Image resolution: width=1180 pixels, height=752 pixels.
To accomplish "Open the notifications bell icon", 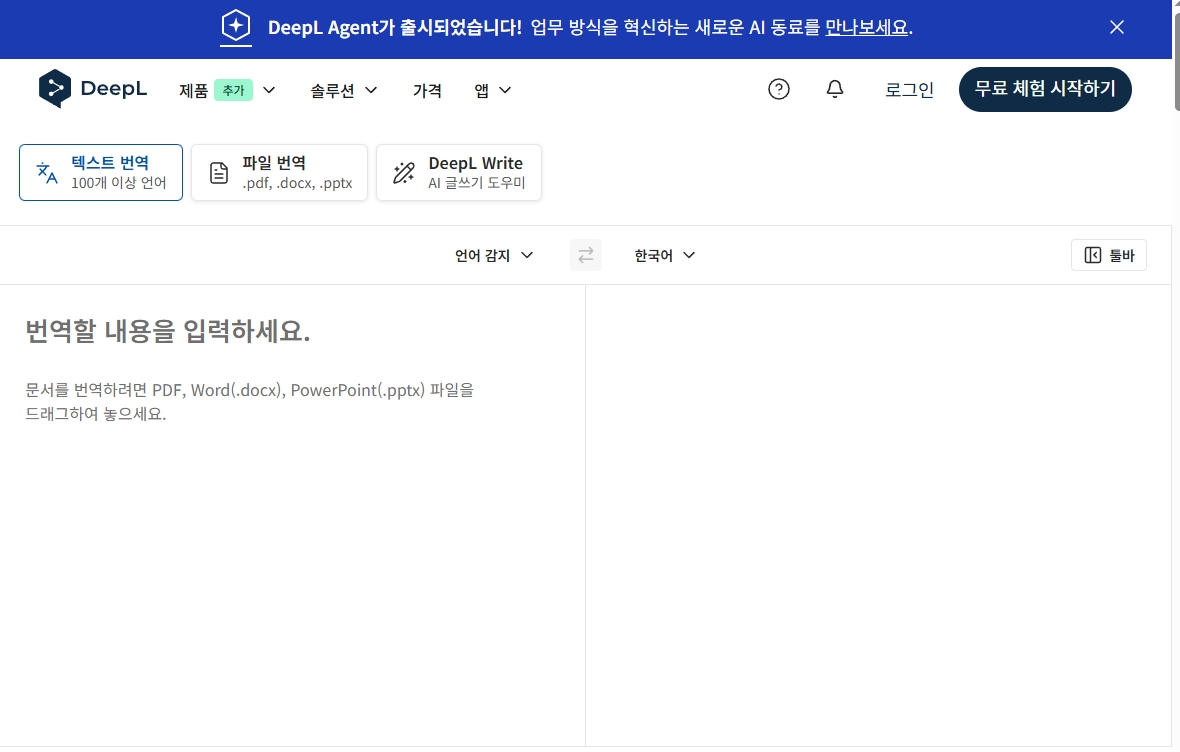I will coord(835,90).
